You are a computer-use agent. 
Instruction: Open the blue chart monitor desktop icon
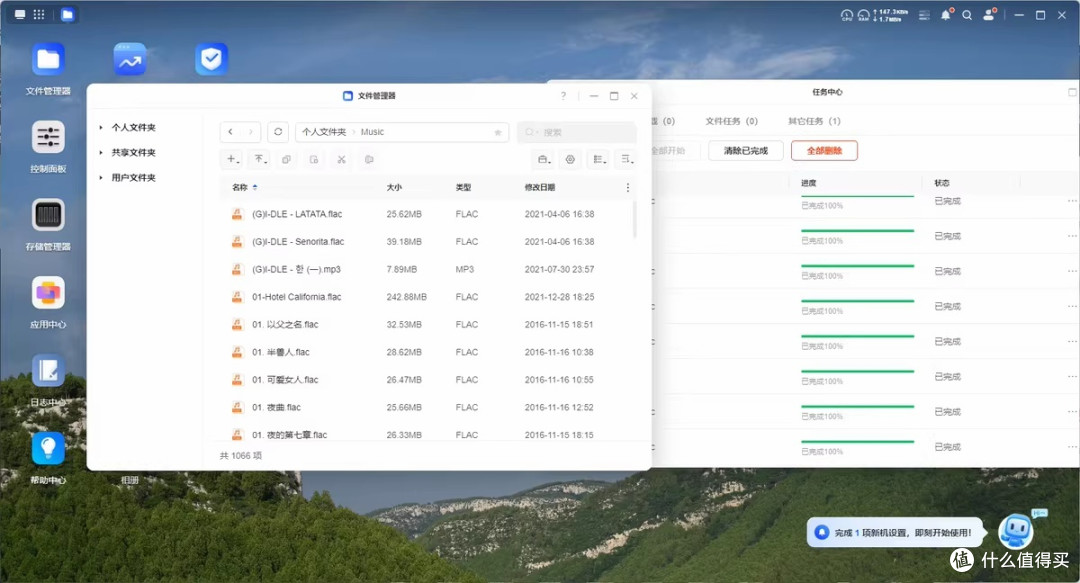pyautogui.click(x=129, y=60)
